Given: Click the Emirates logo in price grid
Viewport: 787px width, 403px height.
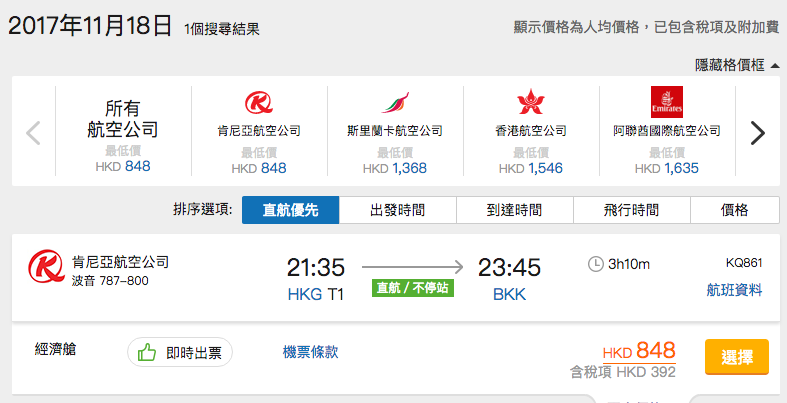Looking at the screenshot, I should click(667, 102).
